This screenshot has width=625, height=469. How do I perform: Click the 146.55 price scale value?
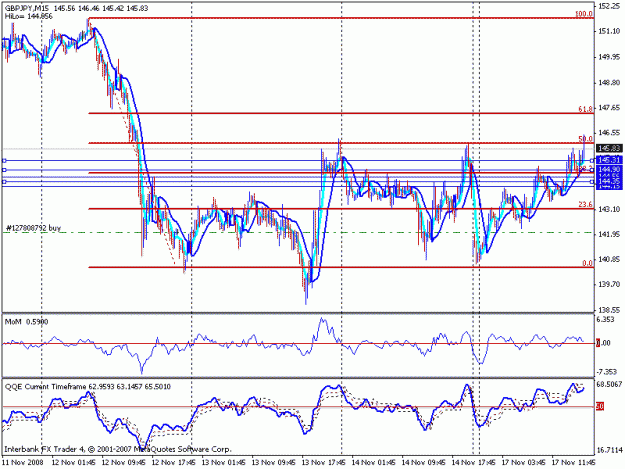pos(610,133)
